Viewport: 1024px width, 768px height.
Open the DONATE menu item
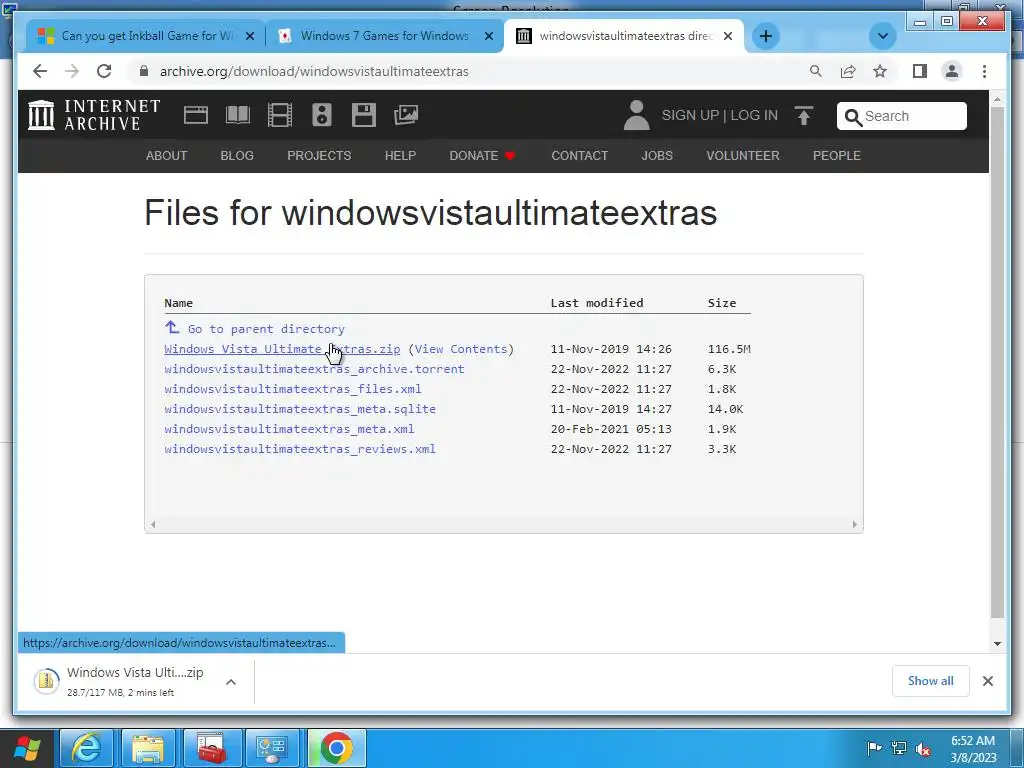tap(482, 155)
